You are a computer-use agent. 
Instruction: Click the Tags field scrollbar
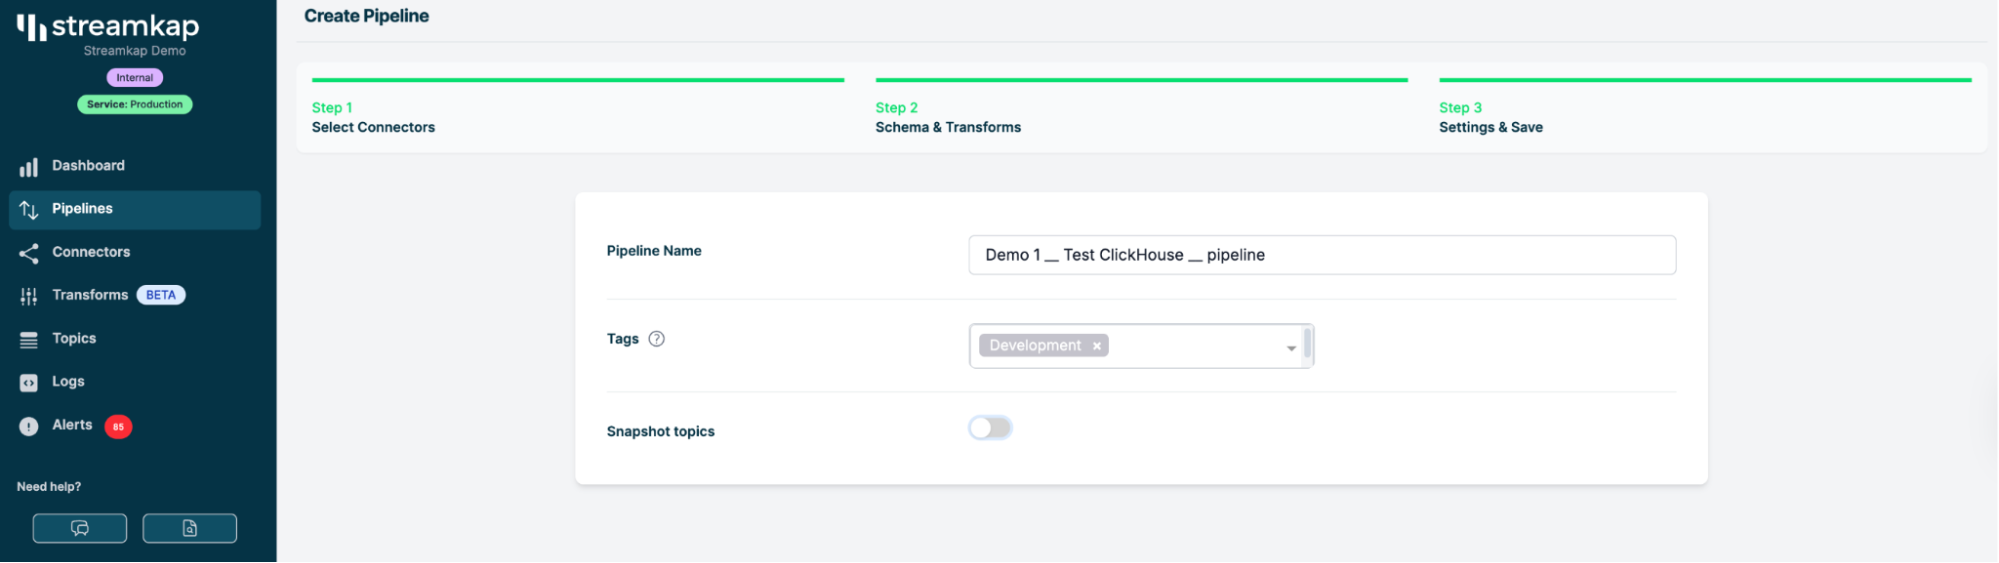click(1307, 344)
